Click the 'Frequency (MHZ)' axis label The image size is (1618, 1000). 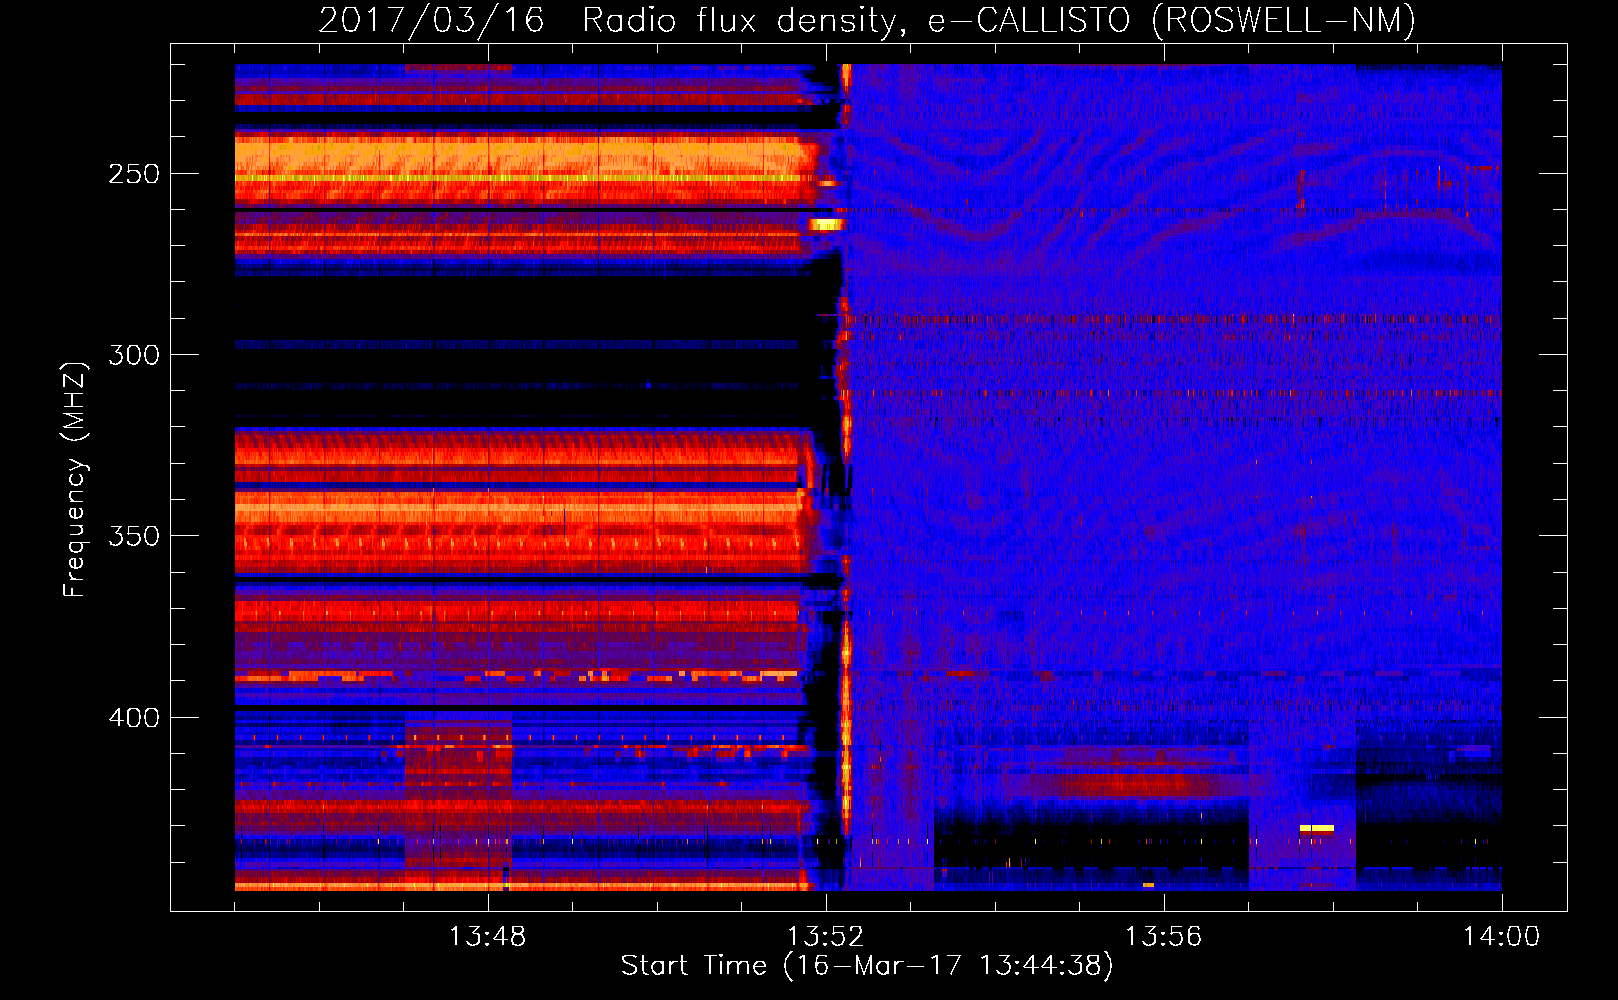point(75,479)
